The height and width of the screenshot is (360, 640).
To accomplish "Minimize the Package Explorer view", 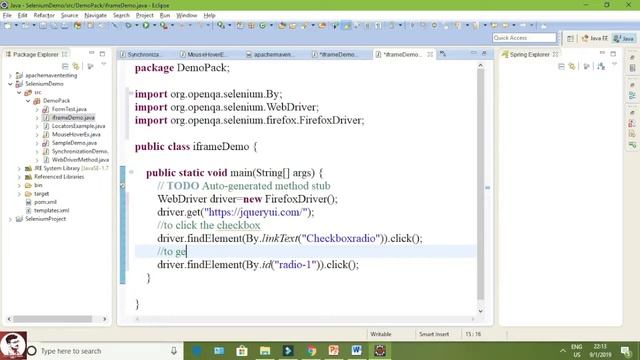I will pos(91,53).
